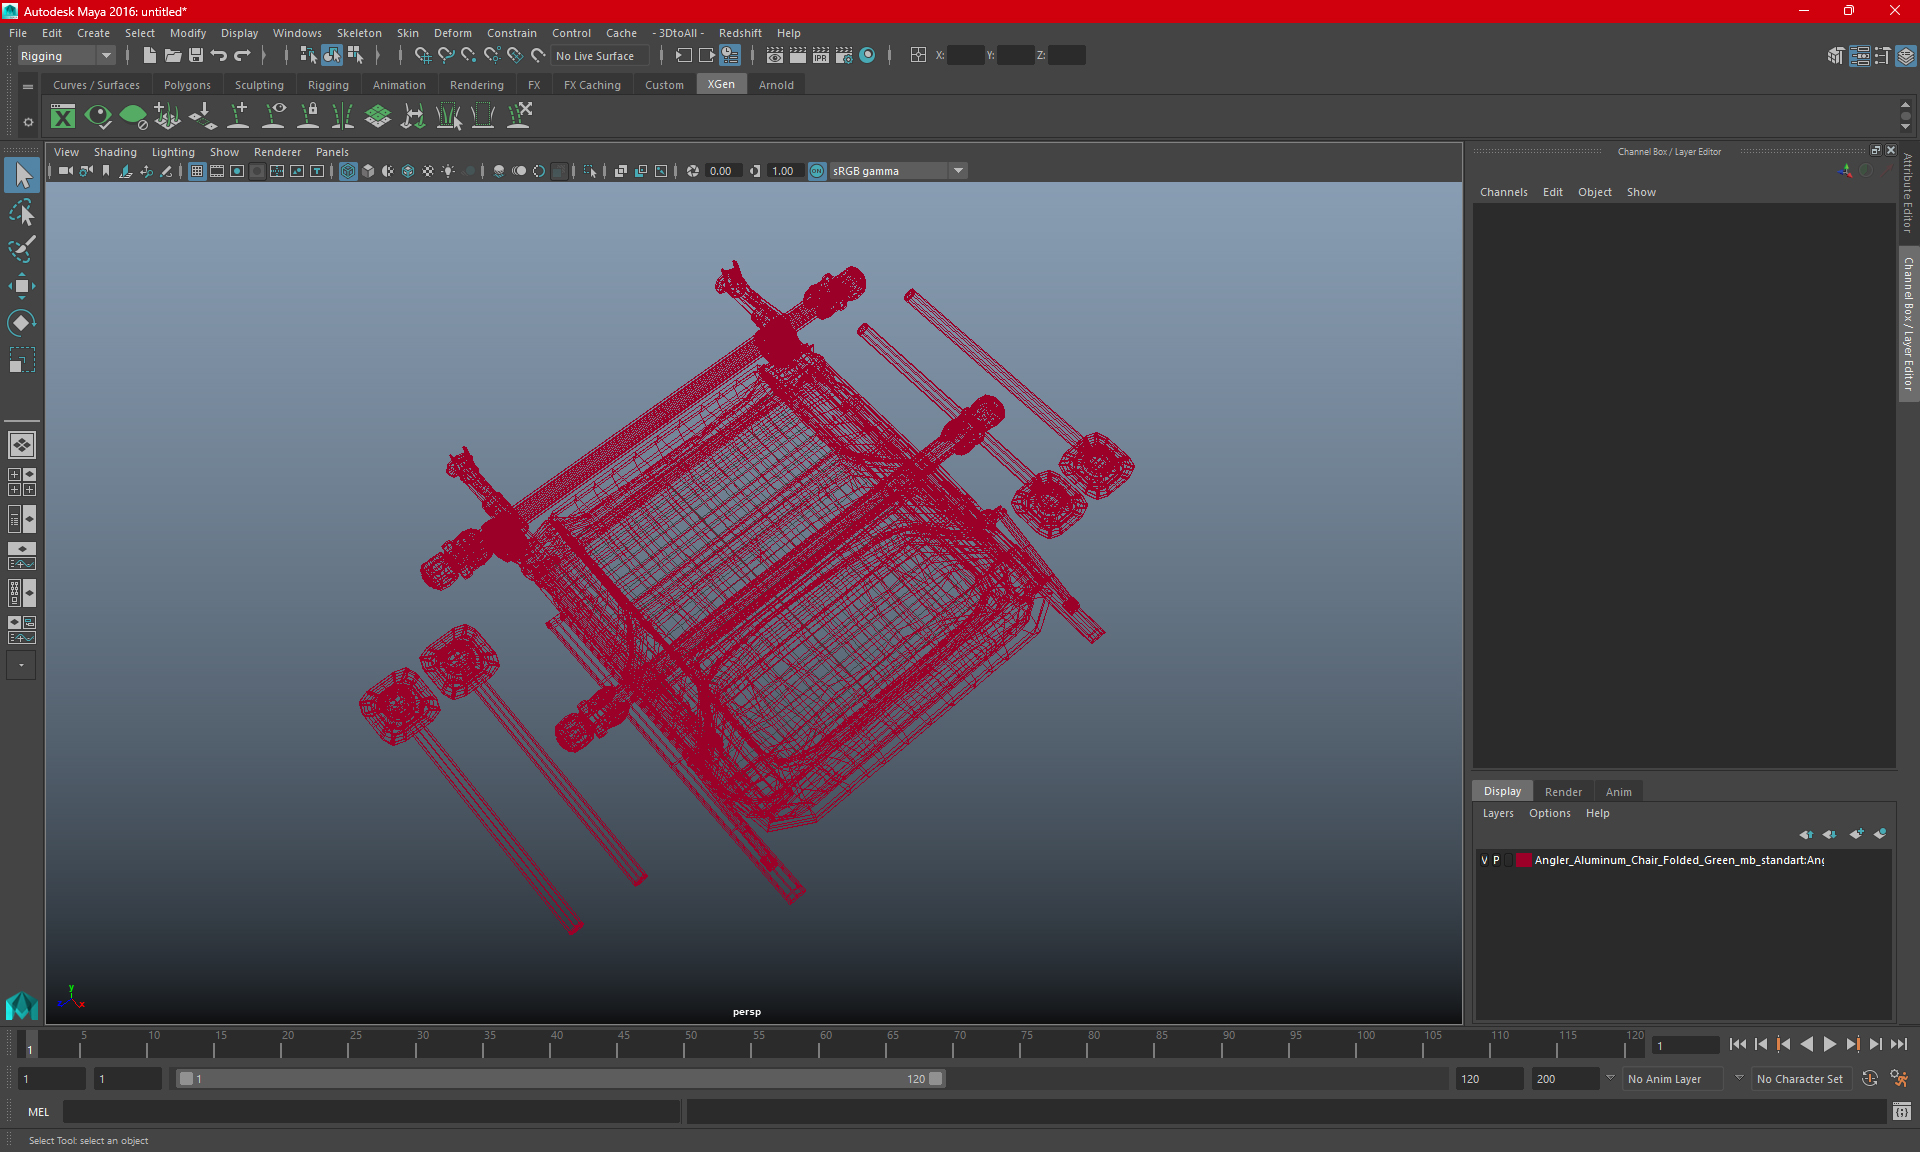Click the first XGen shelf icon

click(x=63, y=117)
